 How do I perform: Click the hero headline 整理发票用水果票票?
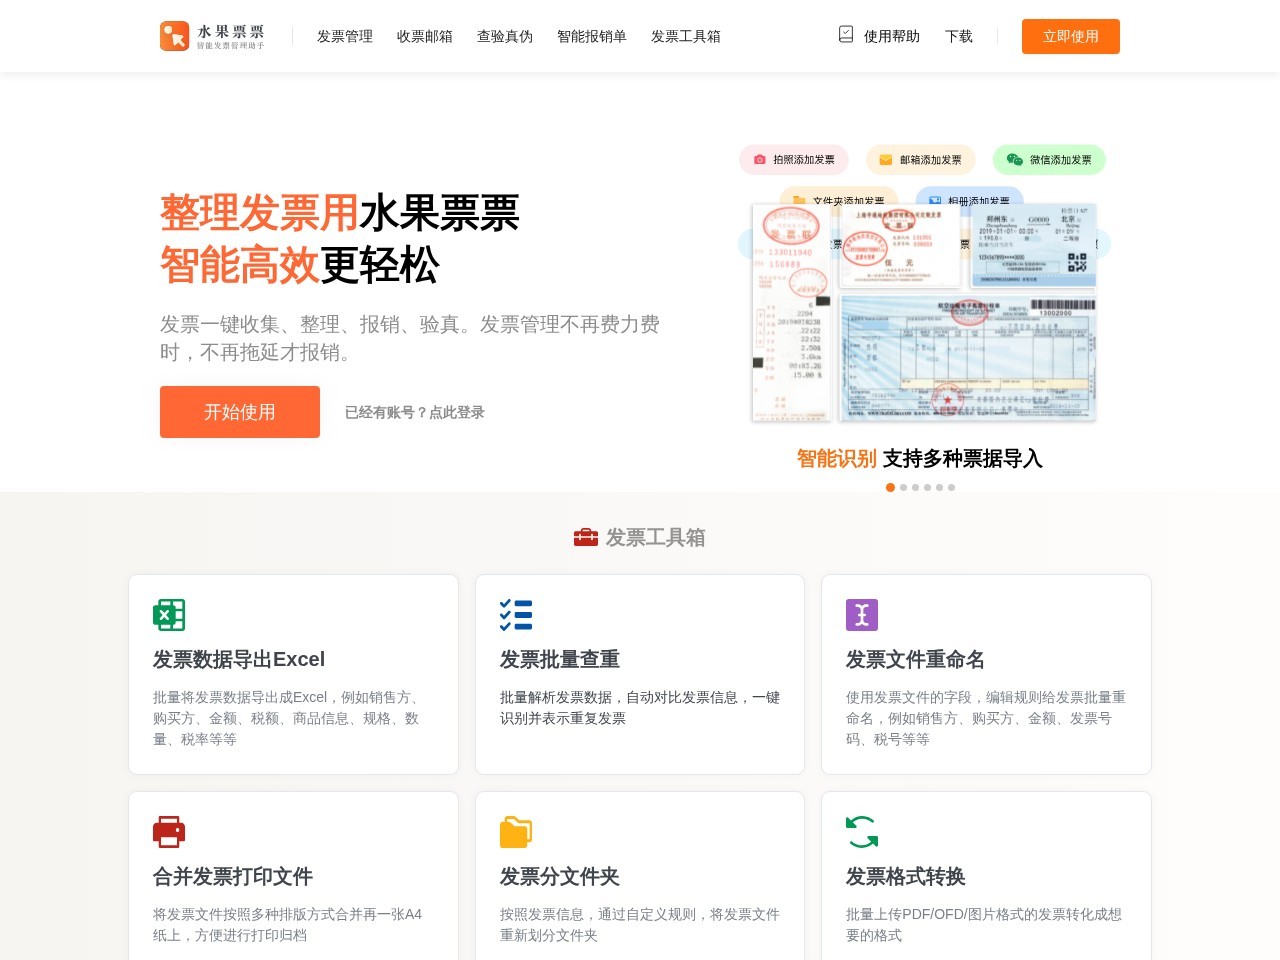pos(340,214)
